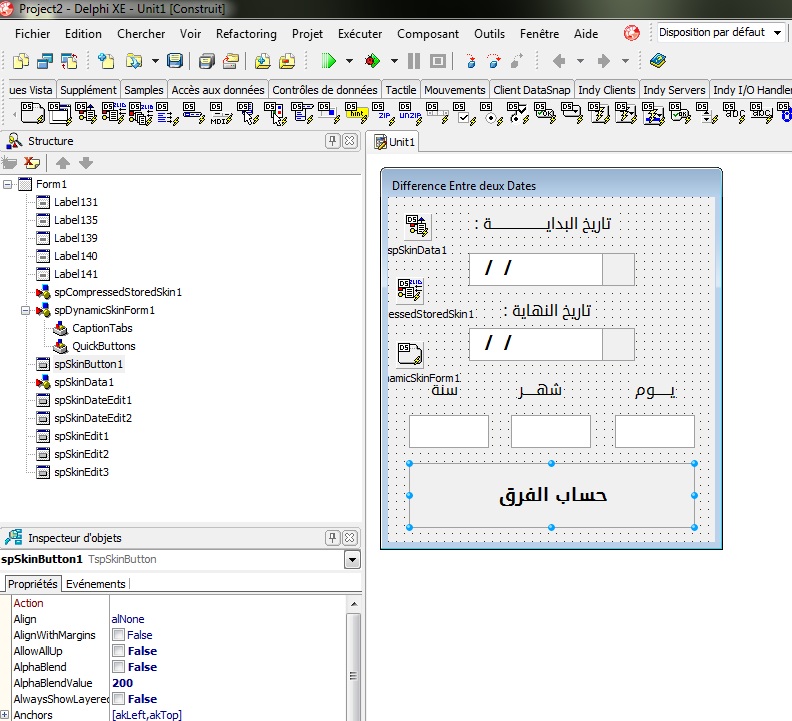This screenshot has width=792, height=721.
Task: Open the Composant menu
Action: 428,34
